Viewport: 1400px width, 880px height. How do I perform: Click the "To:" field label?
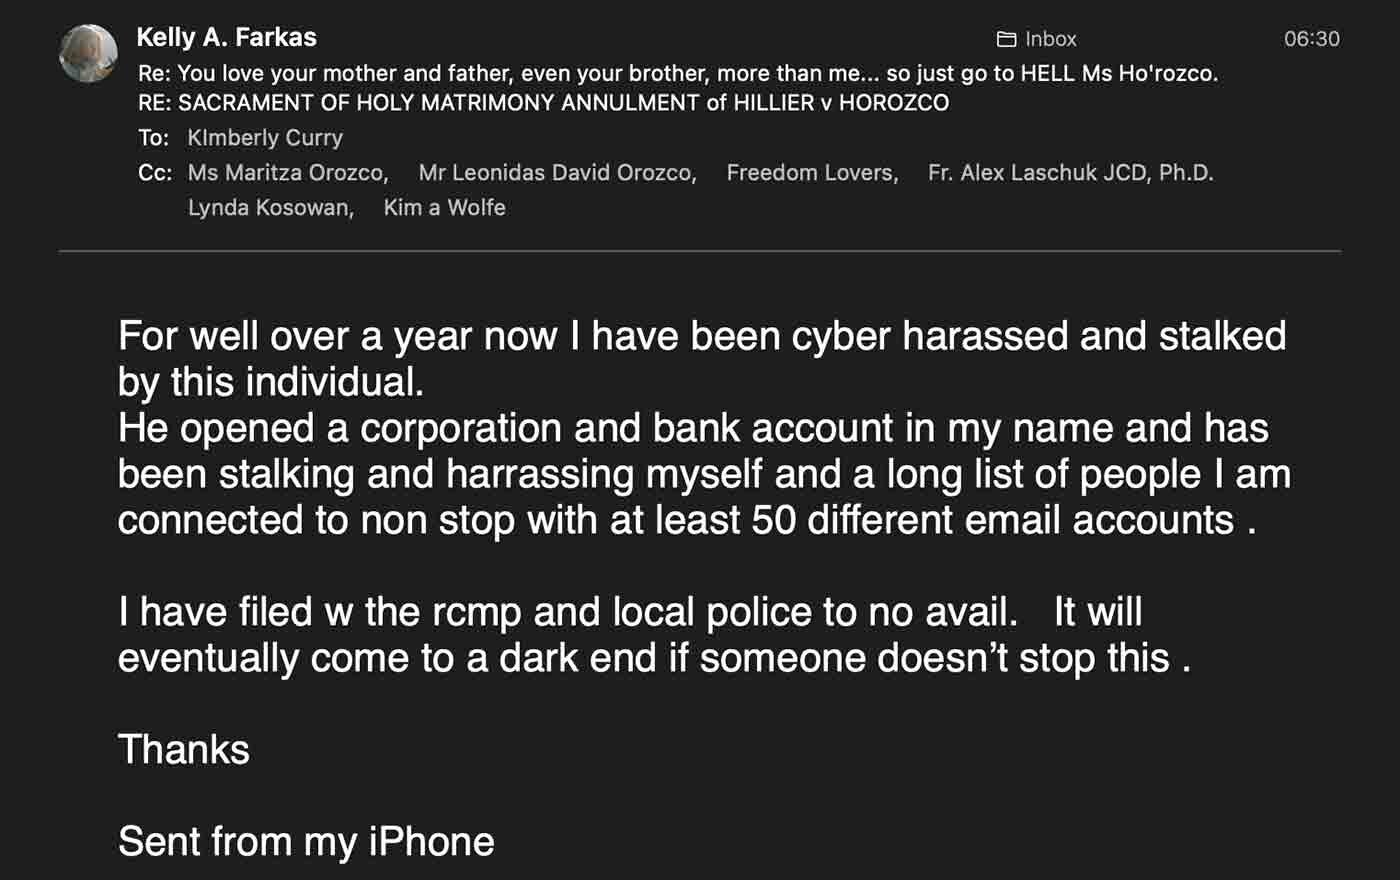click(153, 137)
